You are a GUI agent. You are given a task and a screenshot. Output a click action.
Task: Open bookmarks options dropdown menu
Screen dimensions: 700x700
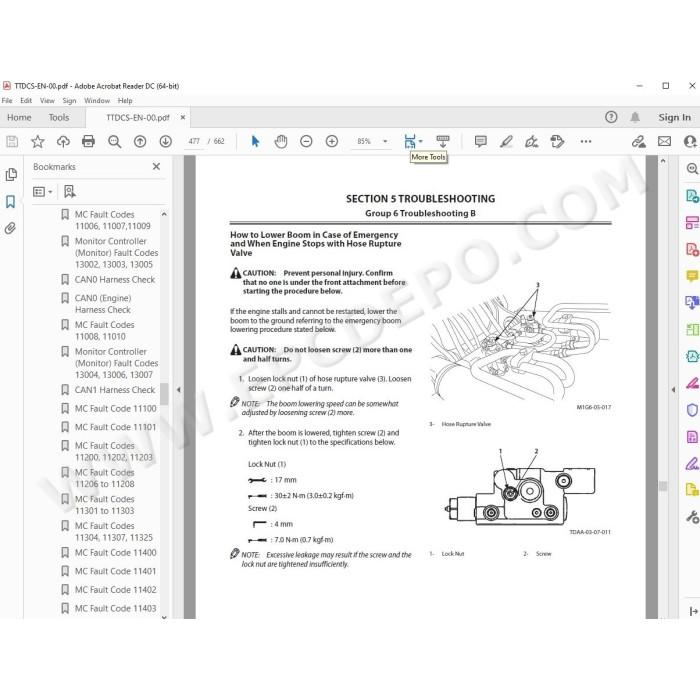(x=43, y=192)
